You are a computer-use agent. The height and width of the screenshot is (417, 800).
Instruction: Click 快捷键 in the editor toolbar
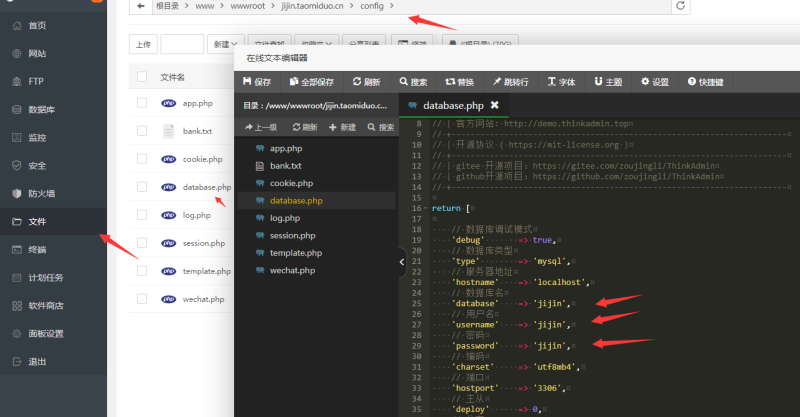(705, 82)
